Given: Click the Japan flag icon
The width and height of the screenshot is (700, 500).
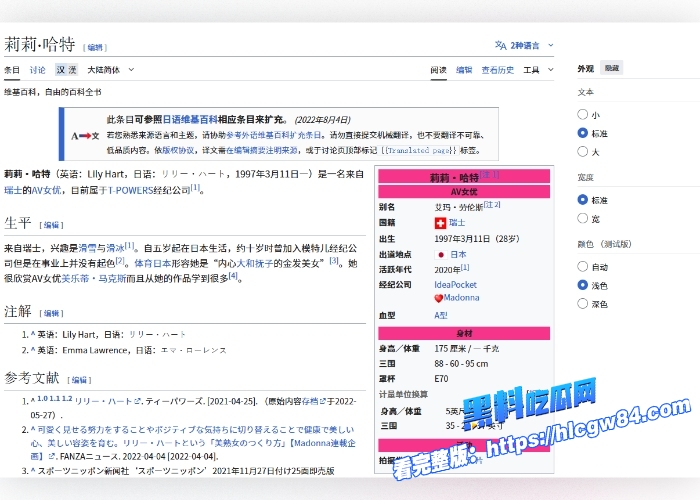Looking at the screenshot, I should 441,254.
